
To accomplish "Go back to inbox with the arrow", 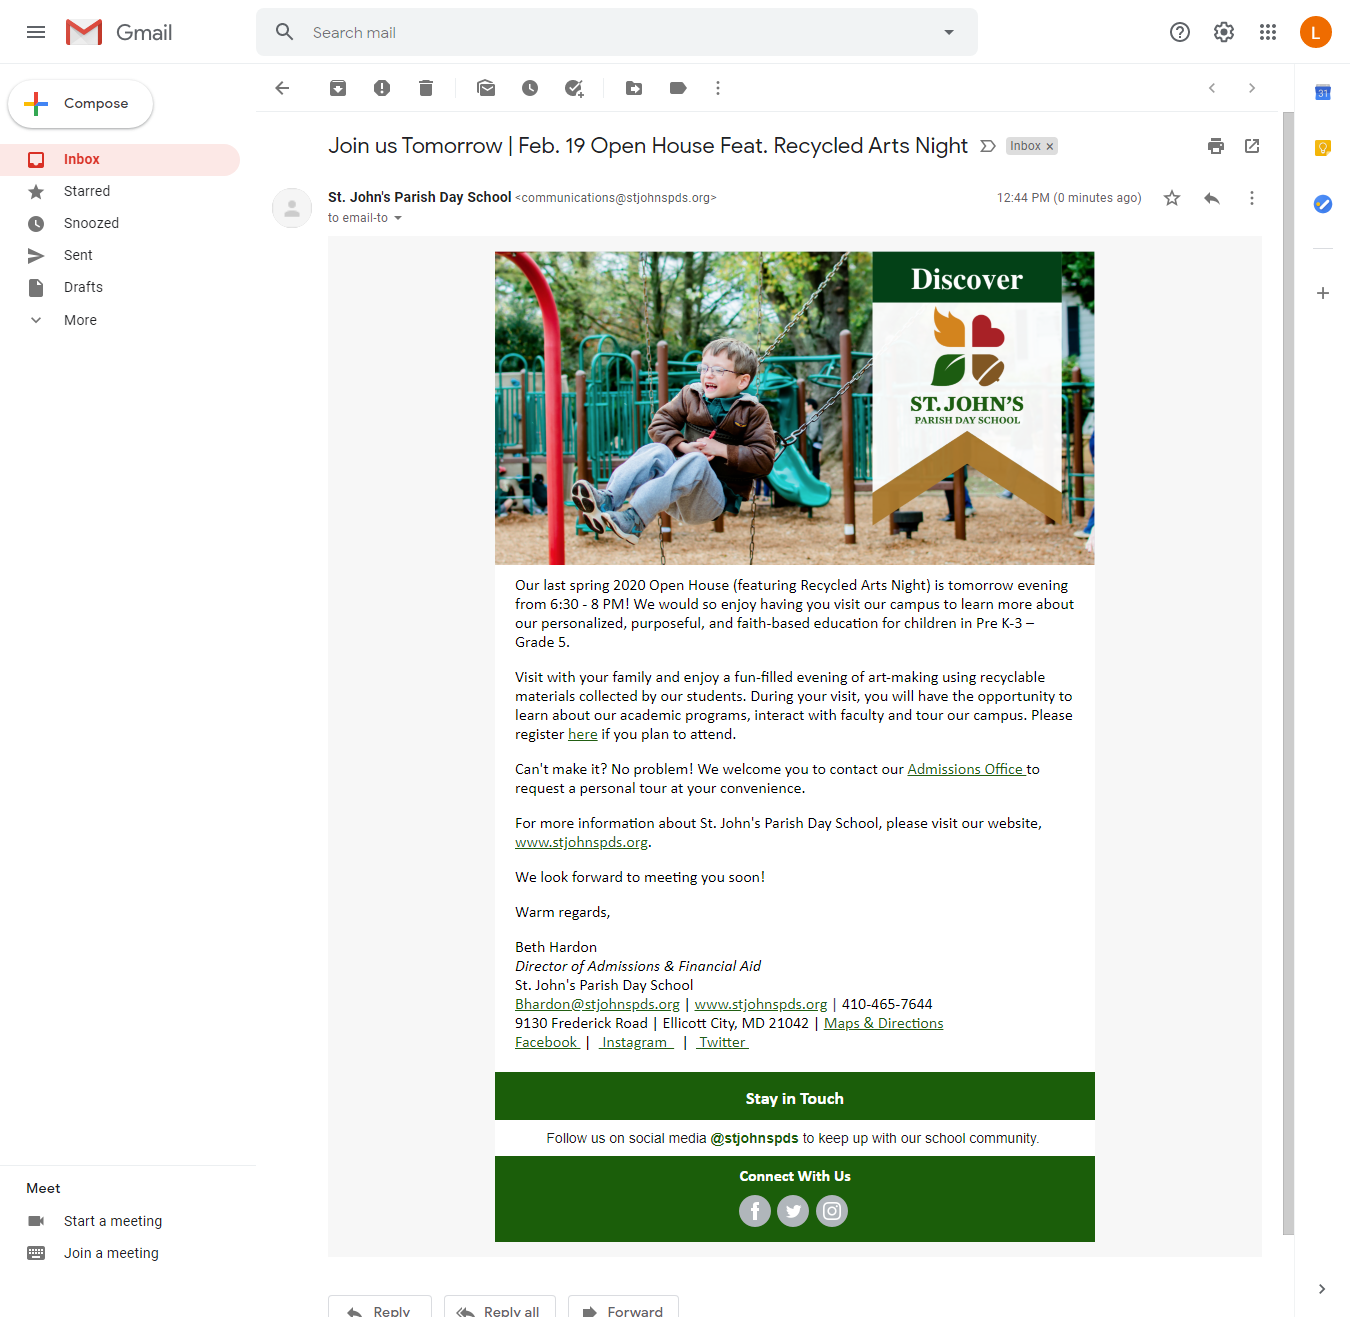I will (282, 88).
